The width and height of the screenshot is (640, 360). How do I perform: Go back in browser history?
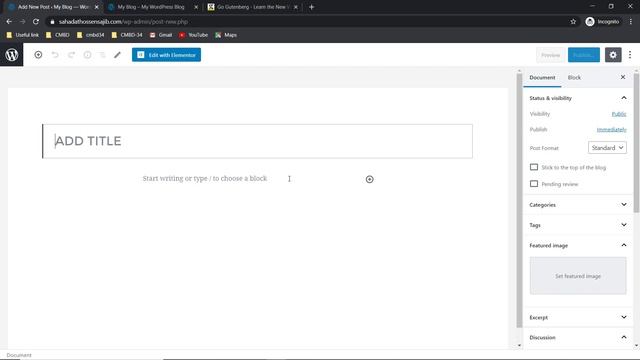pos(9,22)
